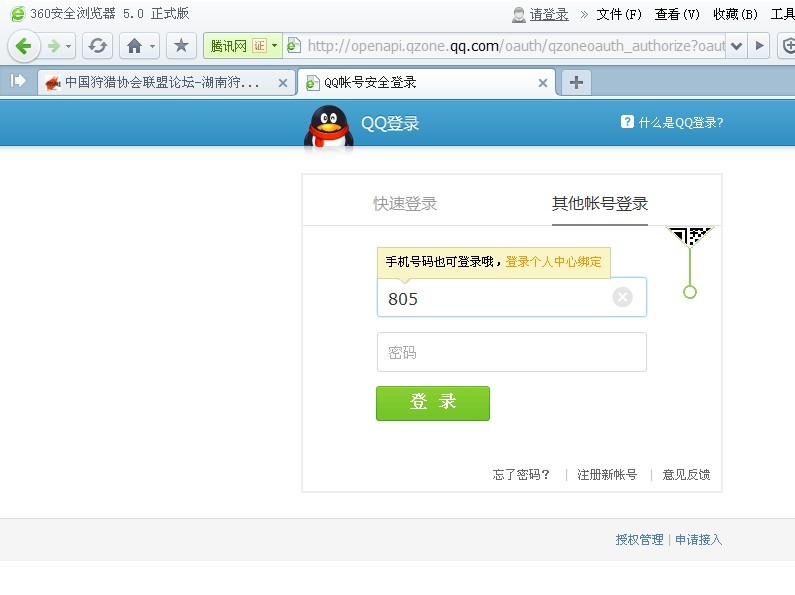Open the 收藏(B) menu
This screenshot has height=595, width=795.
(x=735, y=15)
